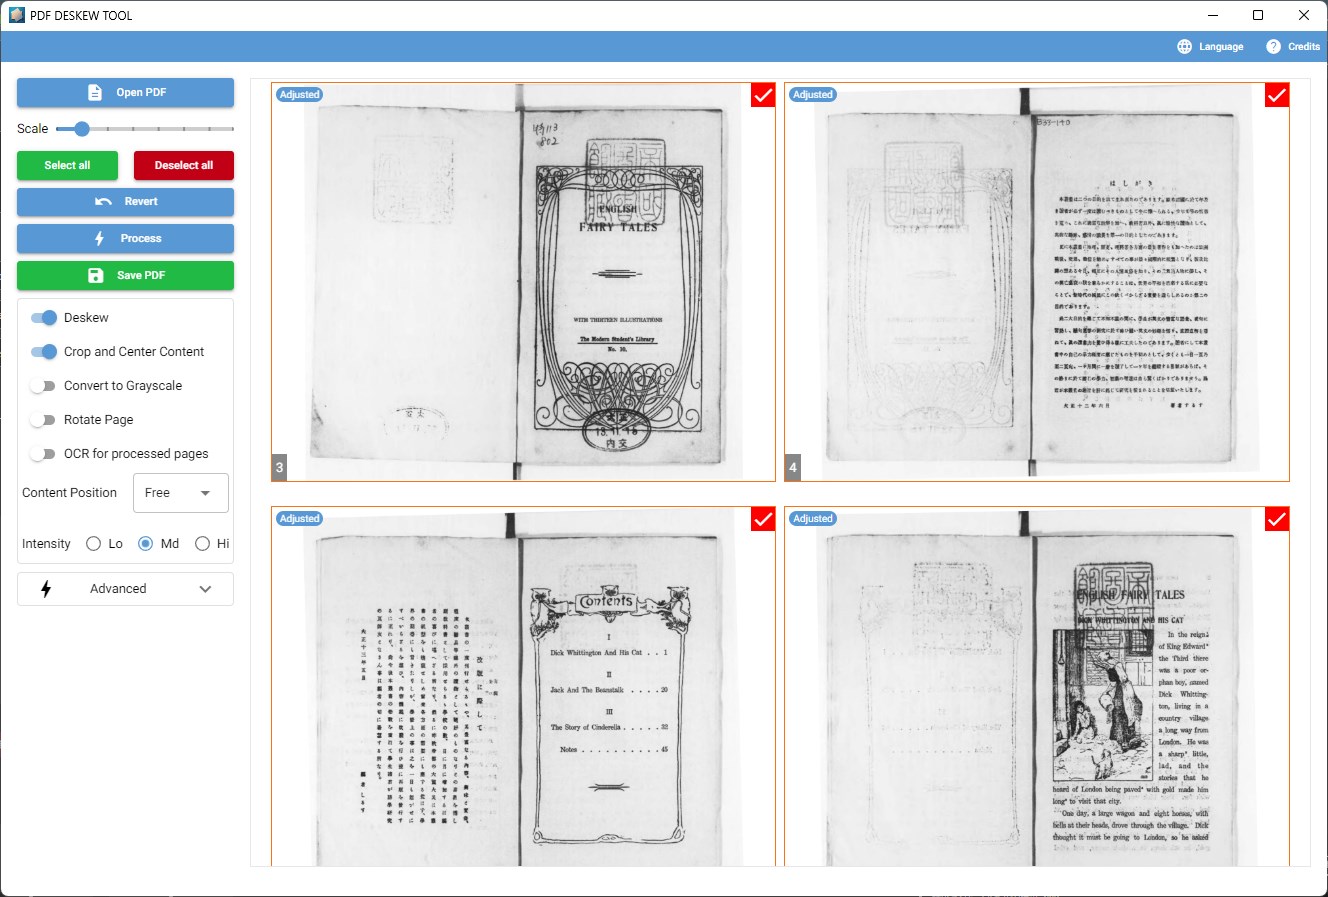Open the Credits menu item
This screenshot has width=1328, height=897.
click(x=1293, y=46)
